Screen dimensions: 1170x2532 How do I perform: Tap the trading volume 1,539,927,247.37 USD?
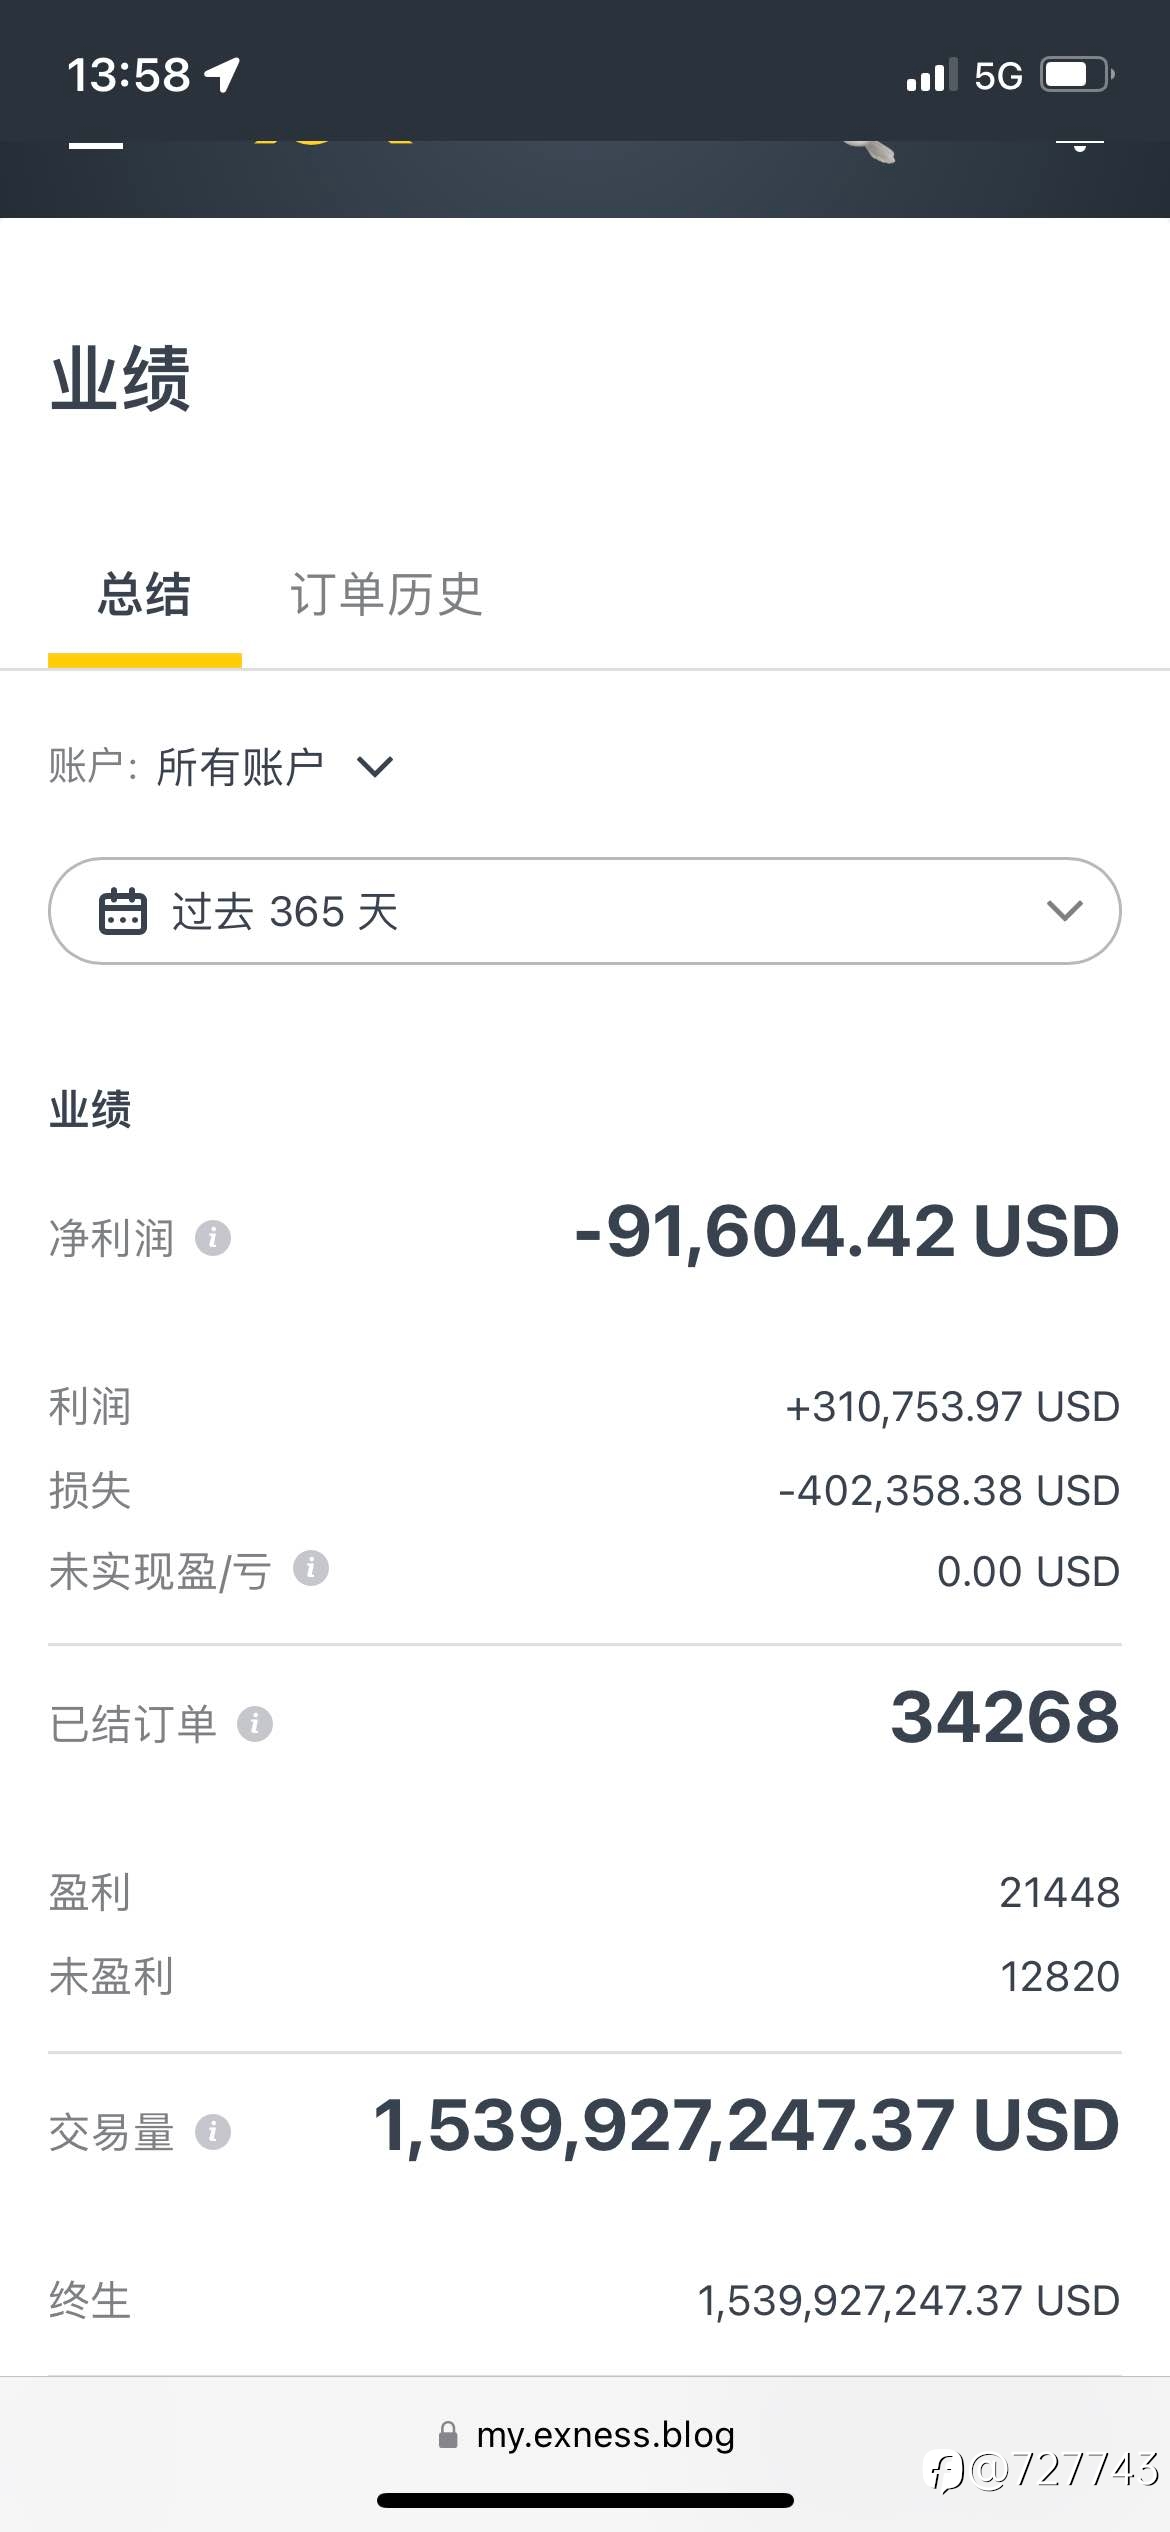point(746,2126)
